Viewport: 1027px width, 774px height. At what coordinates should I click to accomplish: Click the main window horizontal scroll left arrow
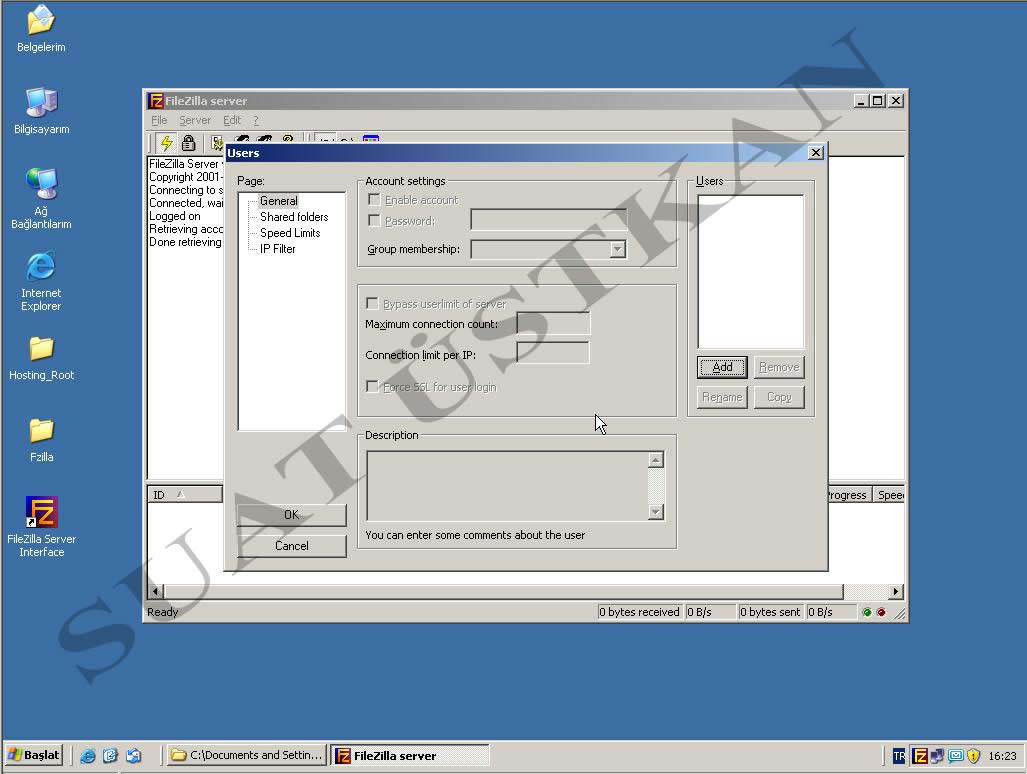click(x=155, y=592)
